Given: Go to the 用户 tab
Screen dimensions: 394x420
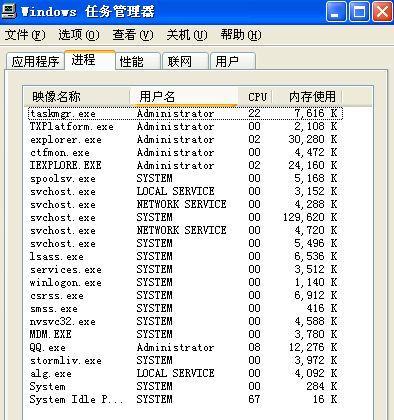Looking at the screenshot, I should (233, 61).
